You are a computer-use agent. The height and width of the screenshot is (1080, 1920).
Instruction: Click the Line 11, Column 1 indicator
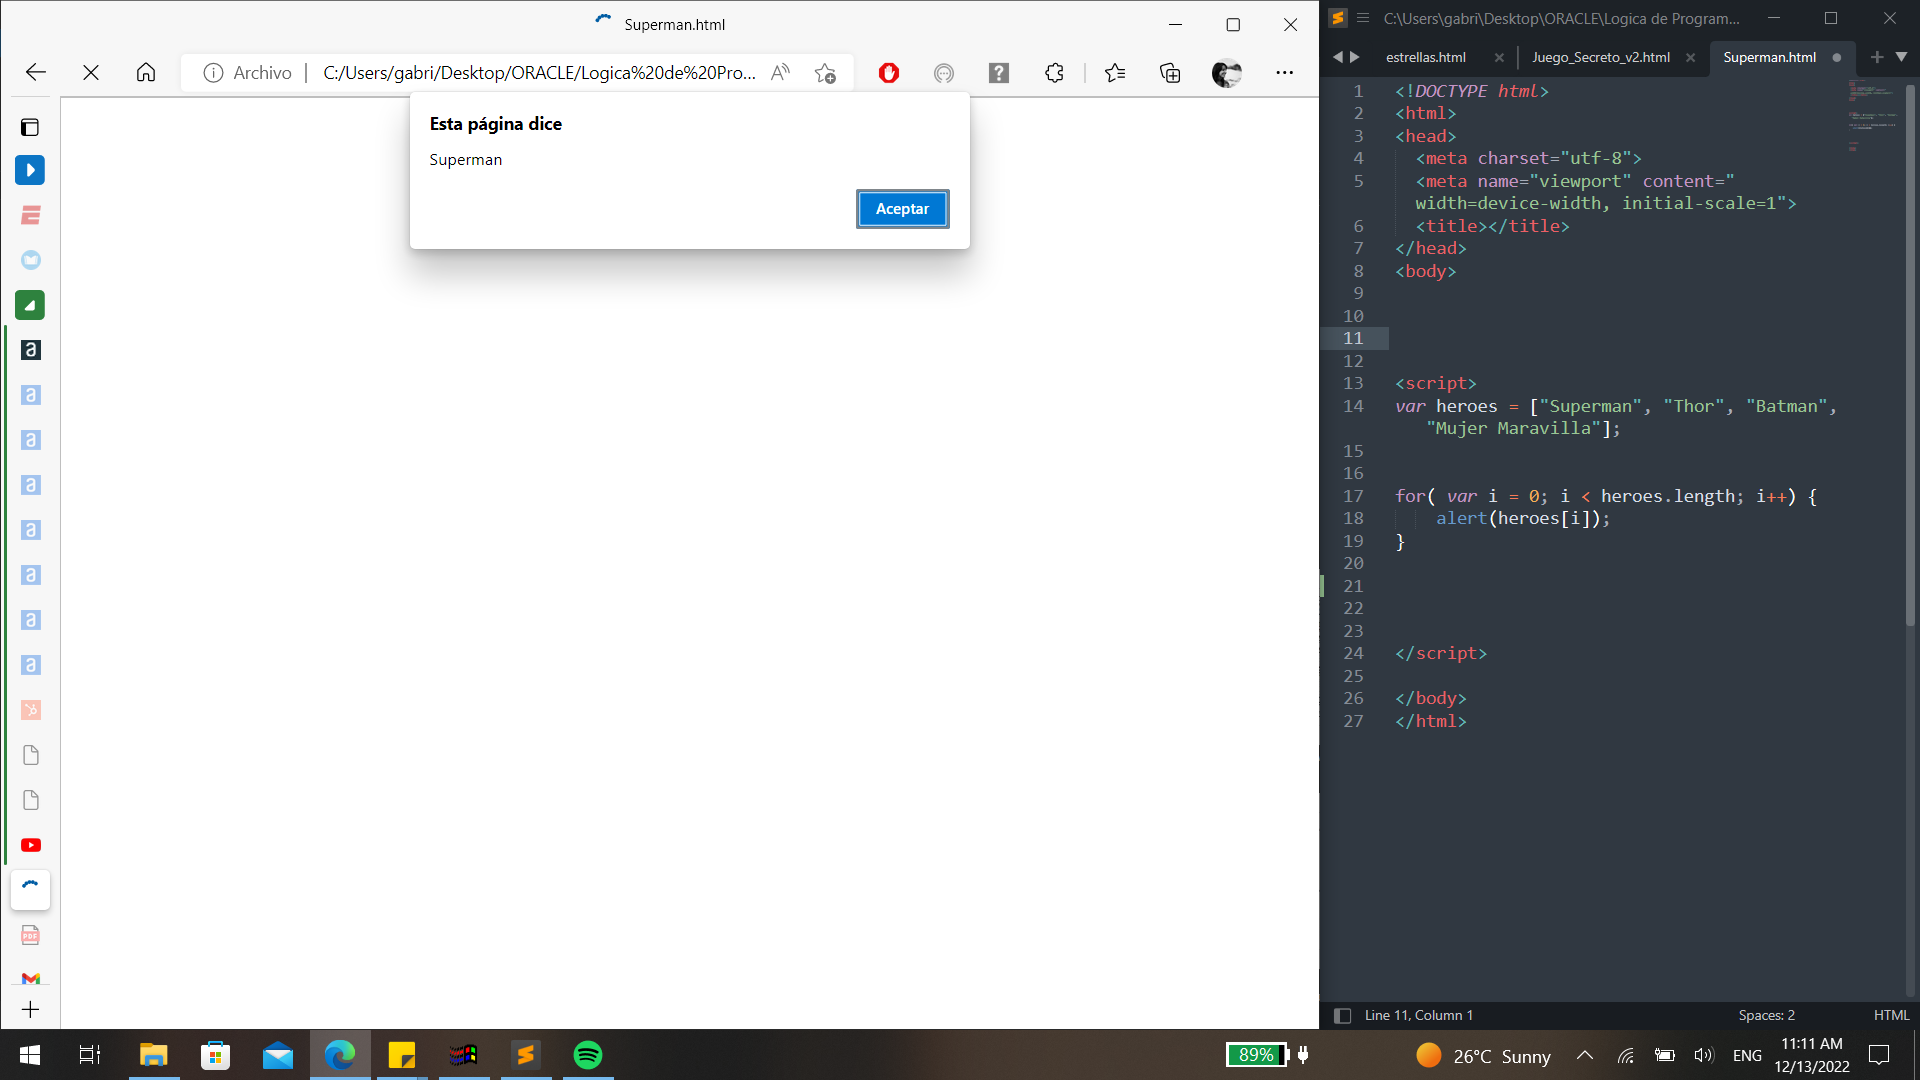coord(1419,1015)
